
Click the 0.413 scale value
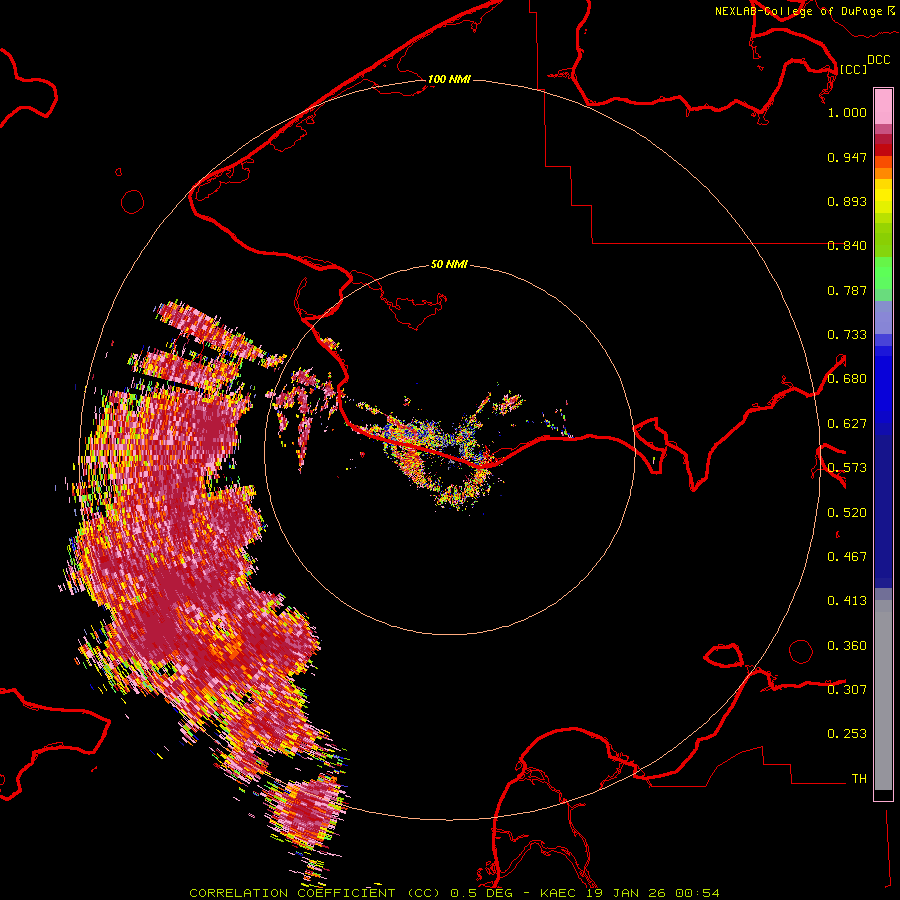[x=847, y=601]
